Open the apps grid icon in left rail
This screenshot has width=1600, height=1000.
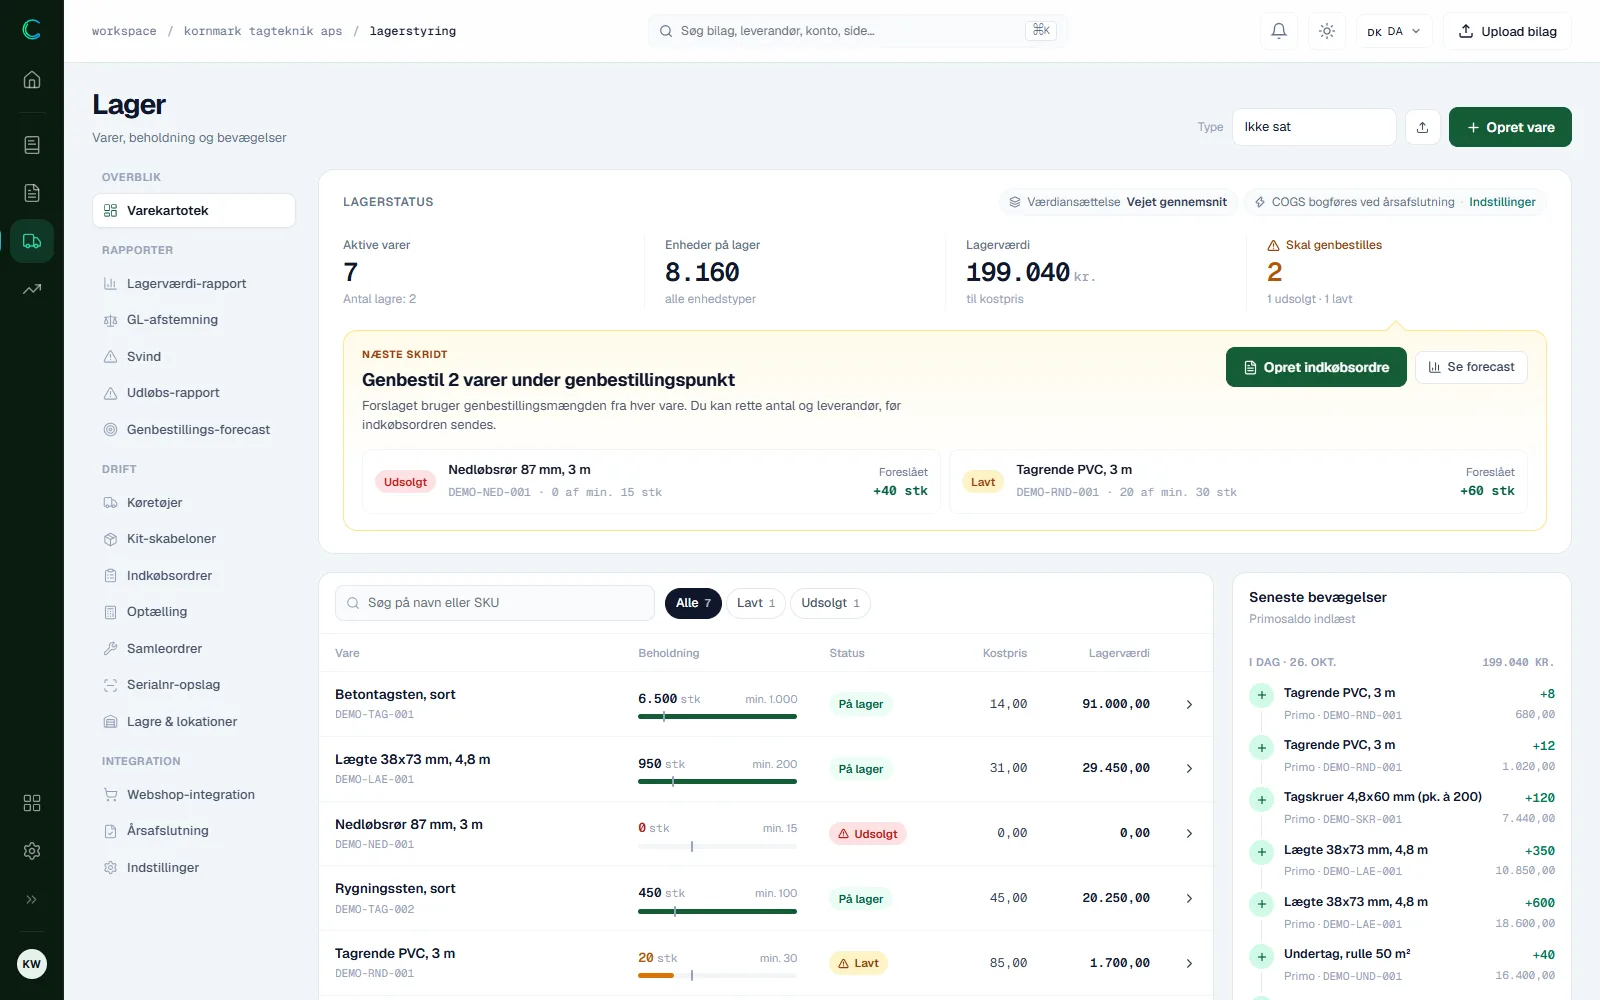click(32, 803)
